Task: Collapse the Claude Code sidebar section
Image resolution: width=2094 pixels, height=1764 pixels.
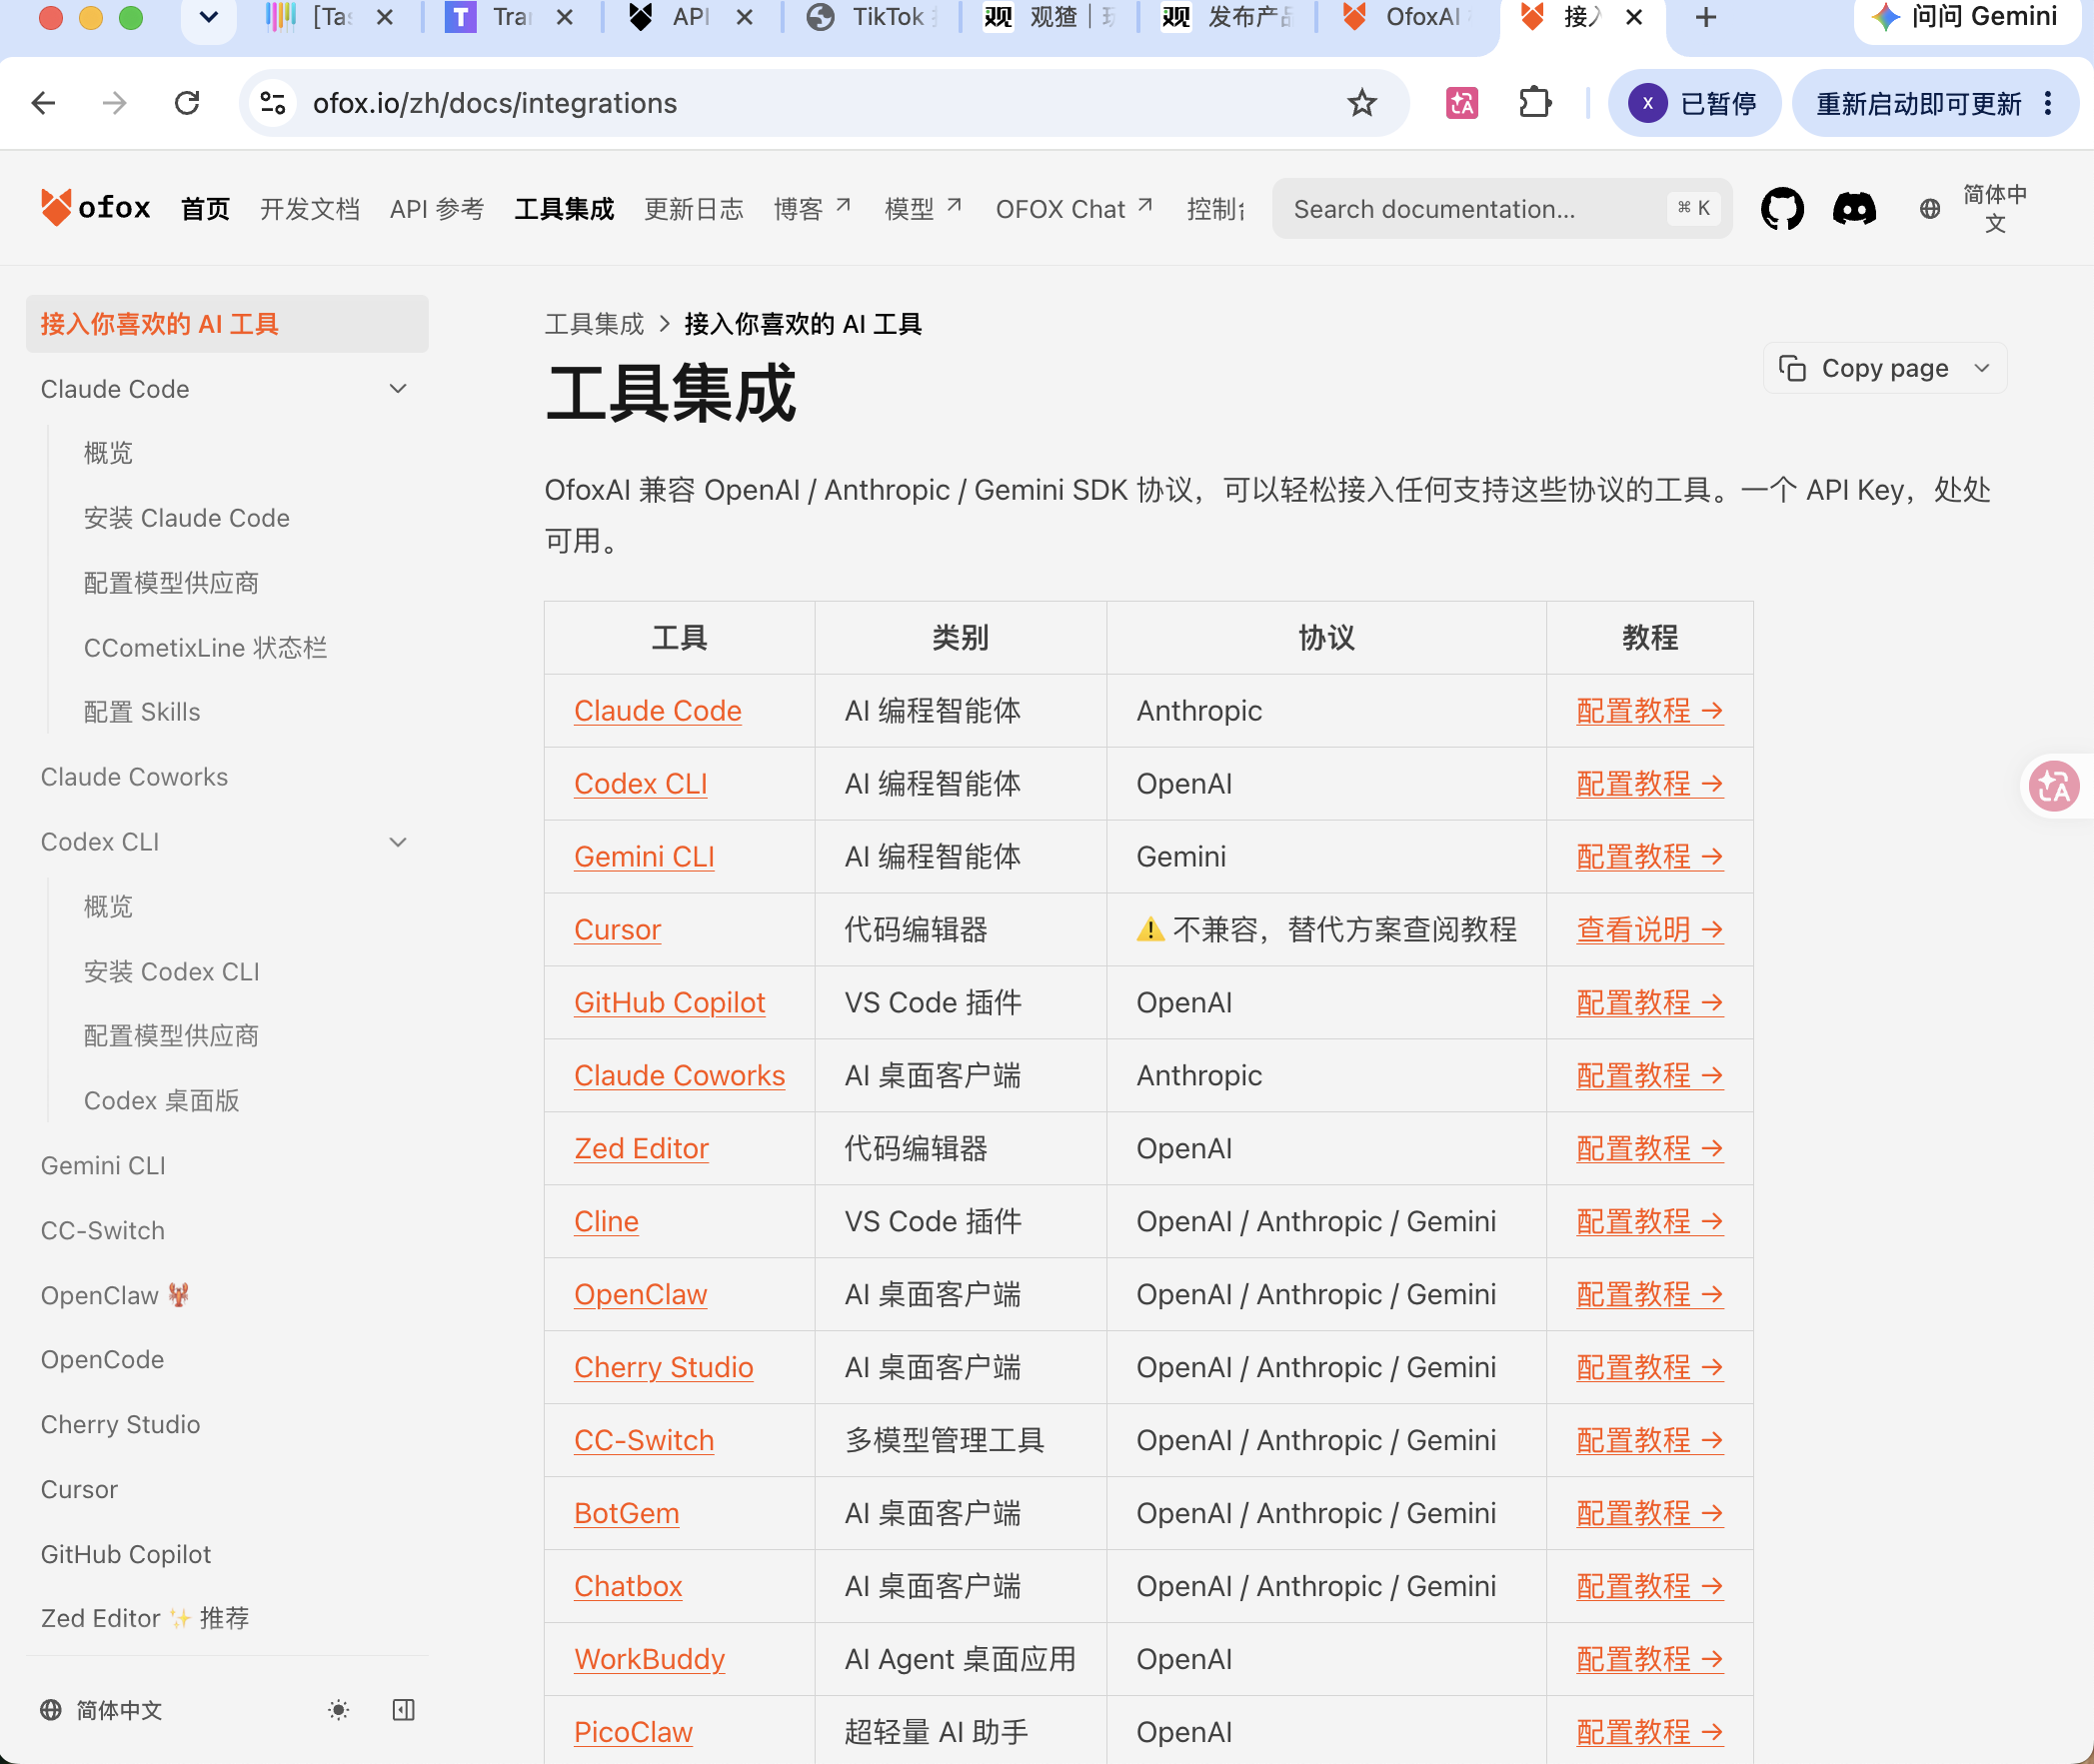Action: click(x=397, y=389)
